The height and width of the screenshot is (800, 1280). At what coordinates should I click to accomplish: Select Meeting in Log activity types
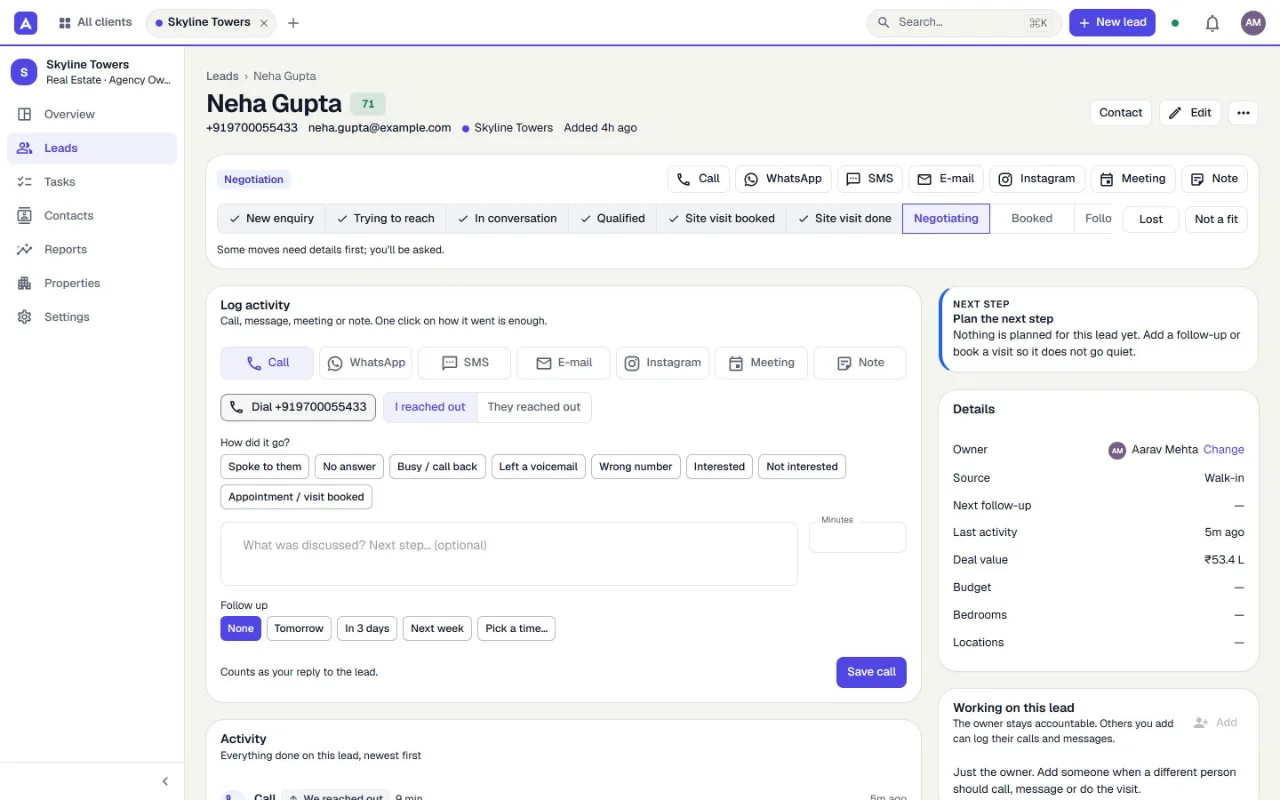(x=761, y=363)
